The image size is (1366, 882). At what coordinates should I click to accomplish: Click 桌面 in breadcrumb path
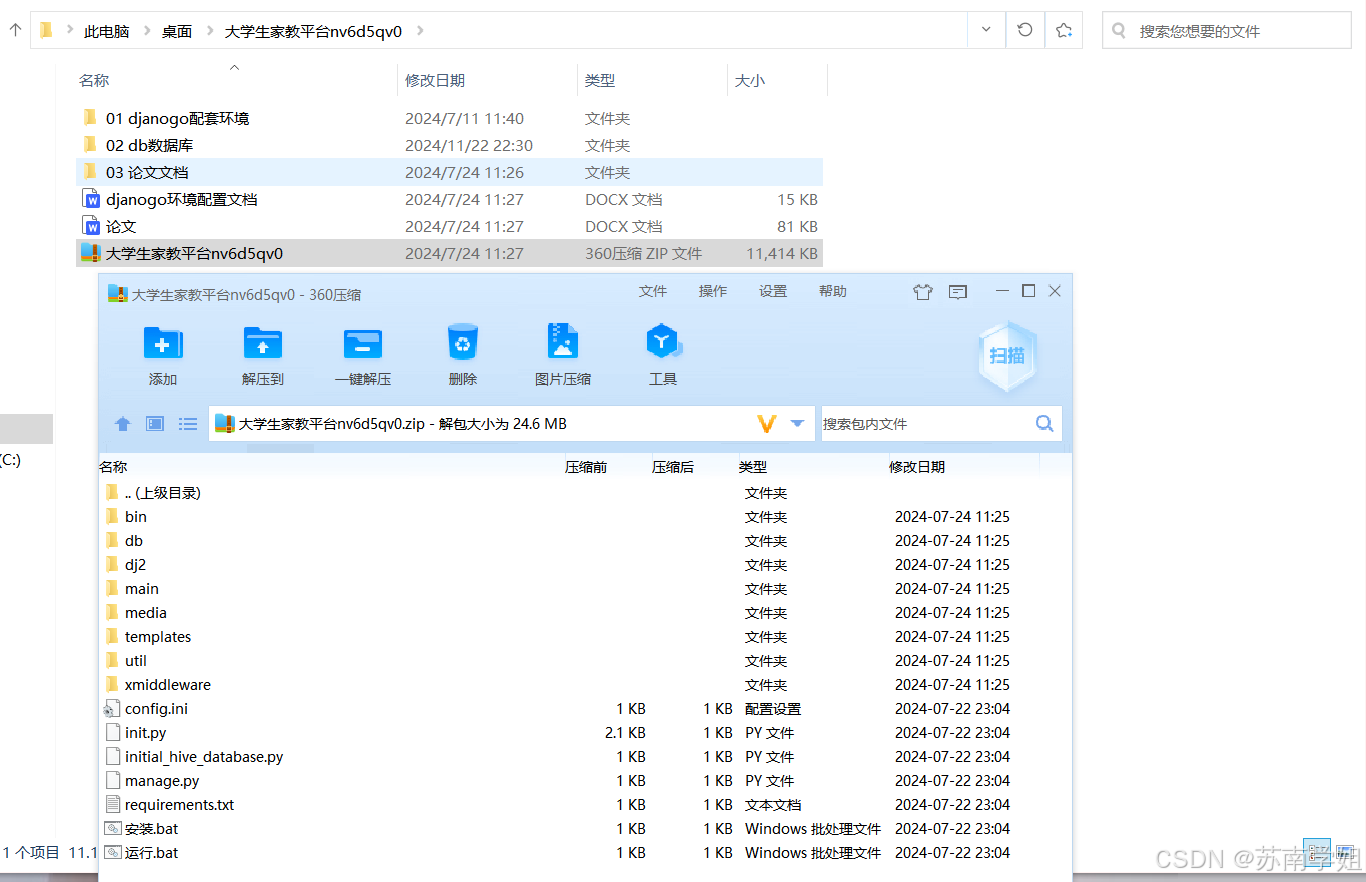coord(177,31)
